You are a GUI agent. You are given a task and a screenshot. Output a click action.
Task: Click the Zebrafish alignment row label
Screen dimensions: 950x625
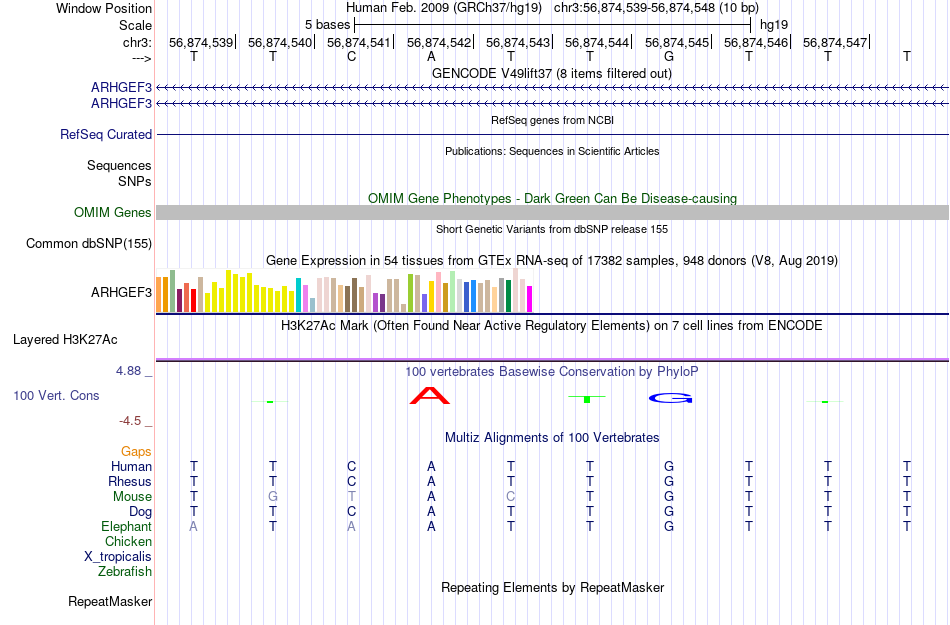(x=125, y=571)
